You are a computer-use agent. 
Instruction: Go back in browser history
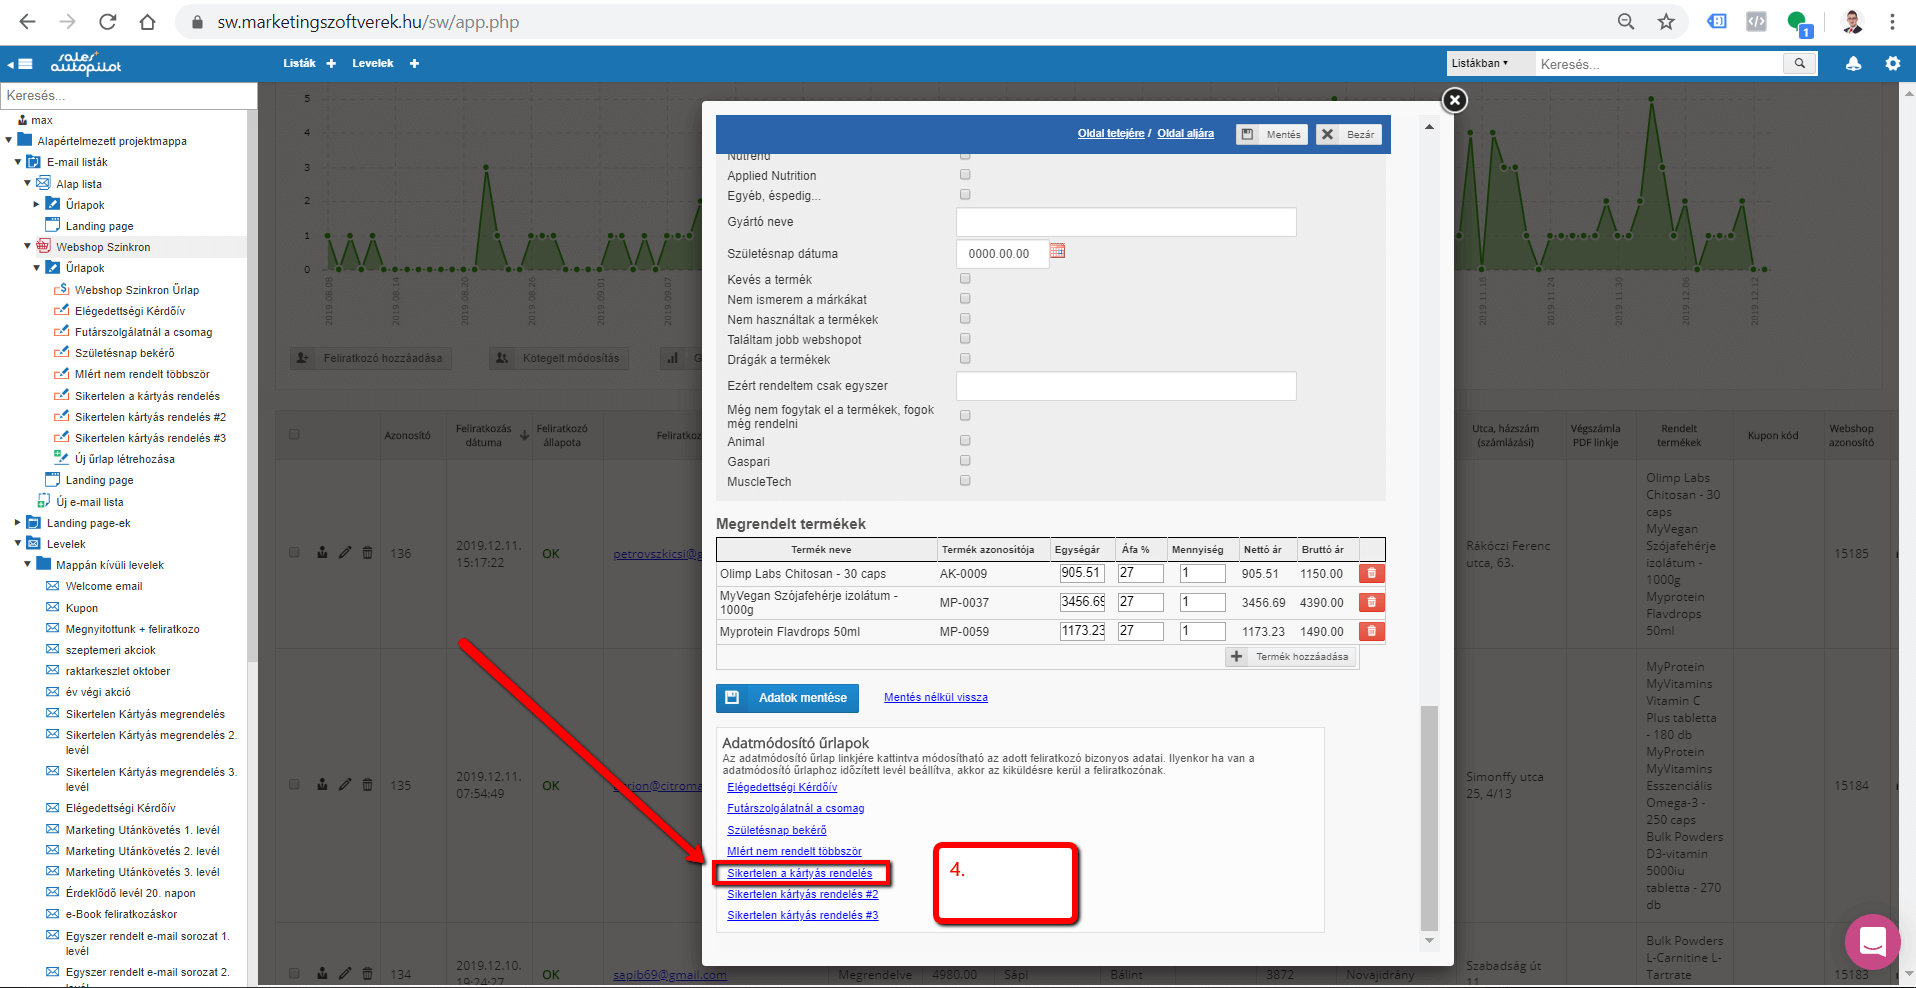pyautogui.click(x=27, y=22)
